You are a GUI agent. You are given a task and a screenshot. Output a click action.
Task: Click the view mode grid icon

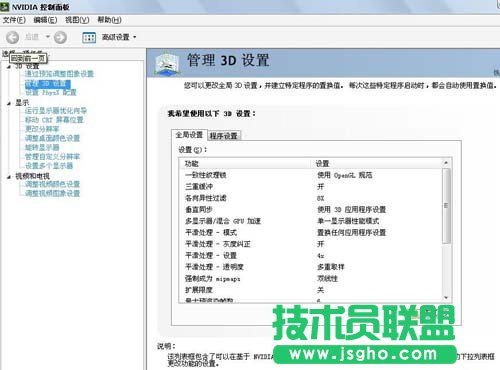click(89, 37)
